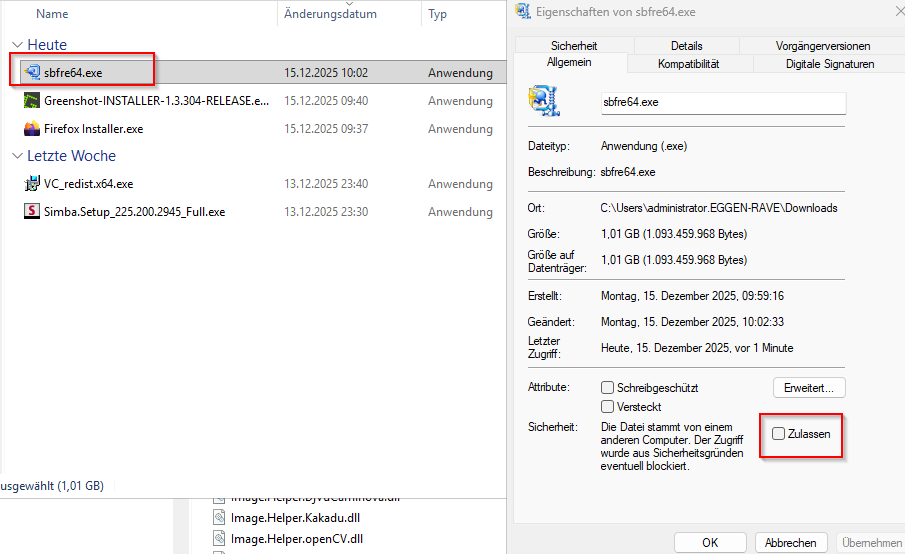Click the Erweitert... button
Image resolution: width=905 pixels, height=554 pixels.
[809, 387]
